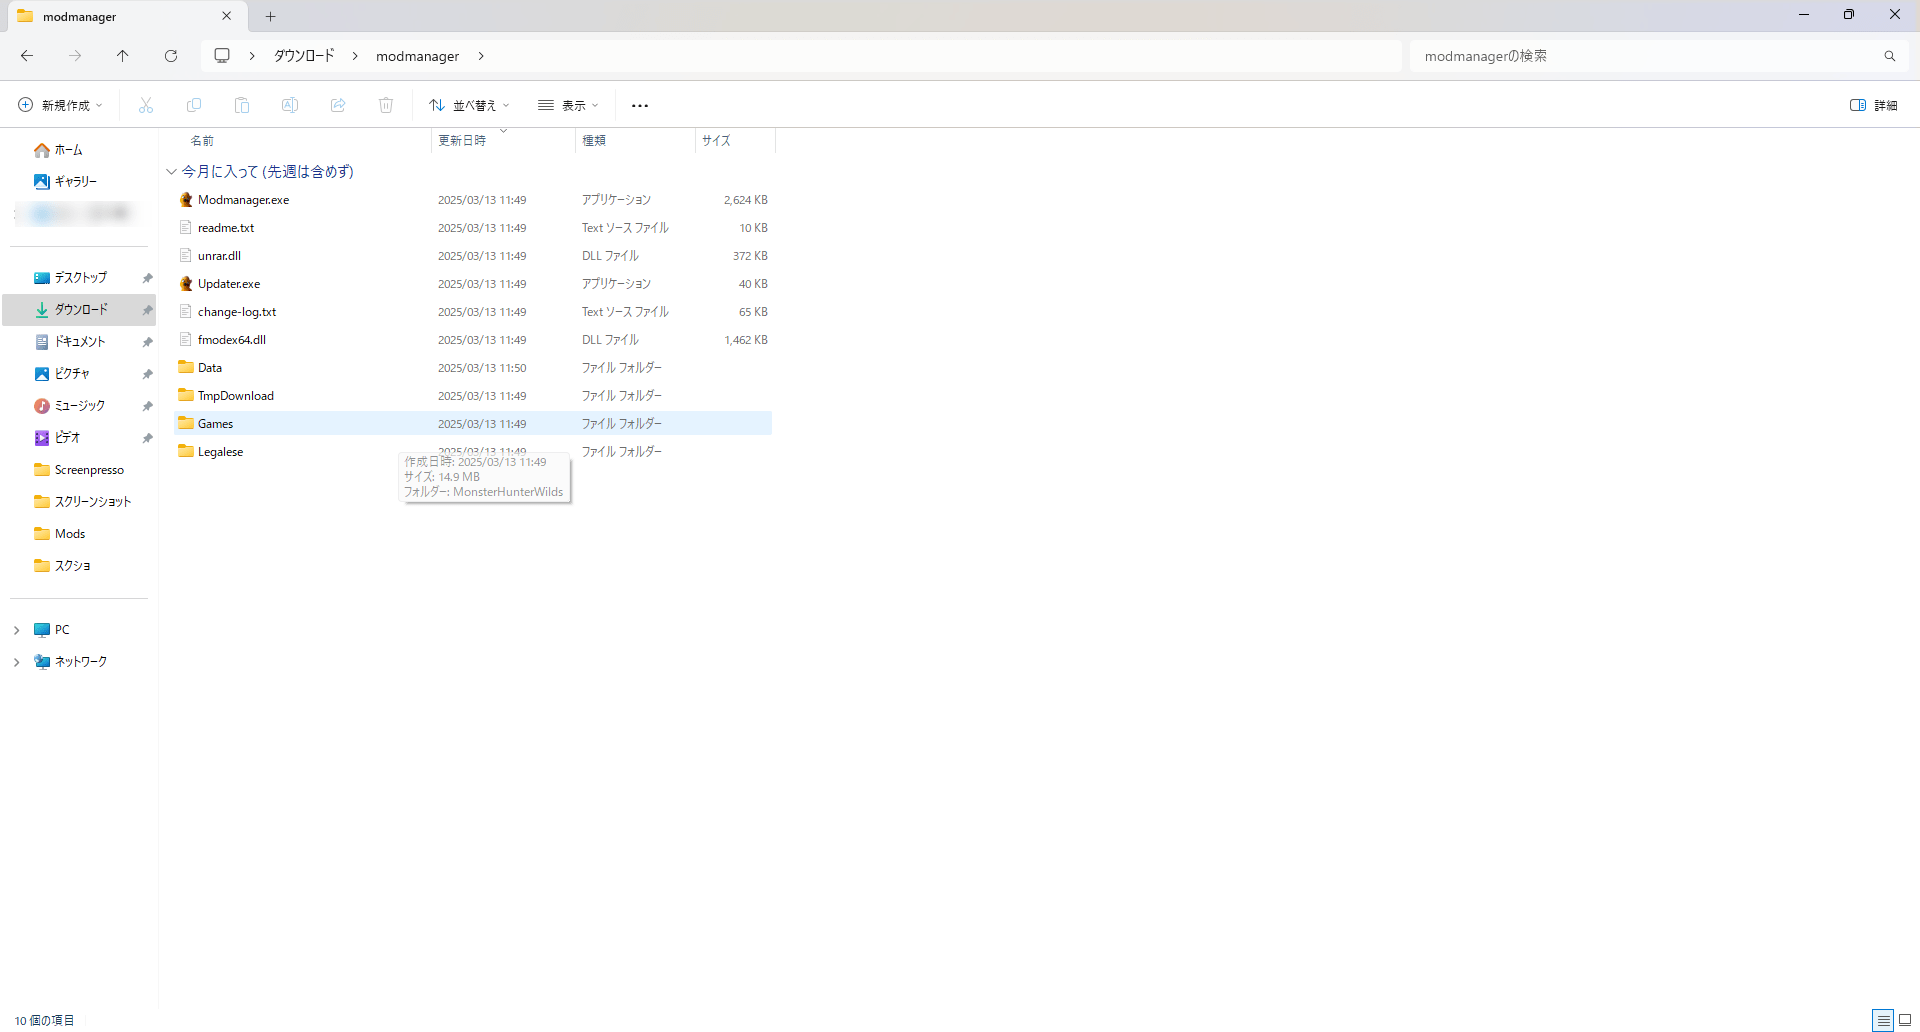
Task: Sort files by the サイズ column header
Action: [716, 140]
